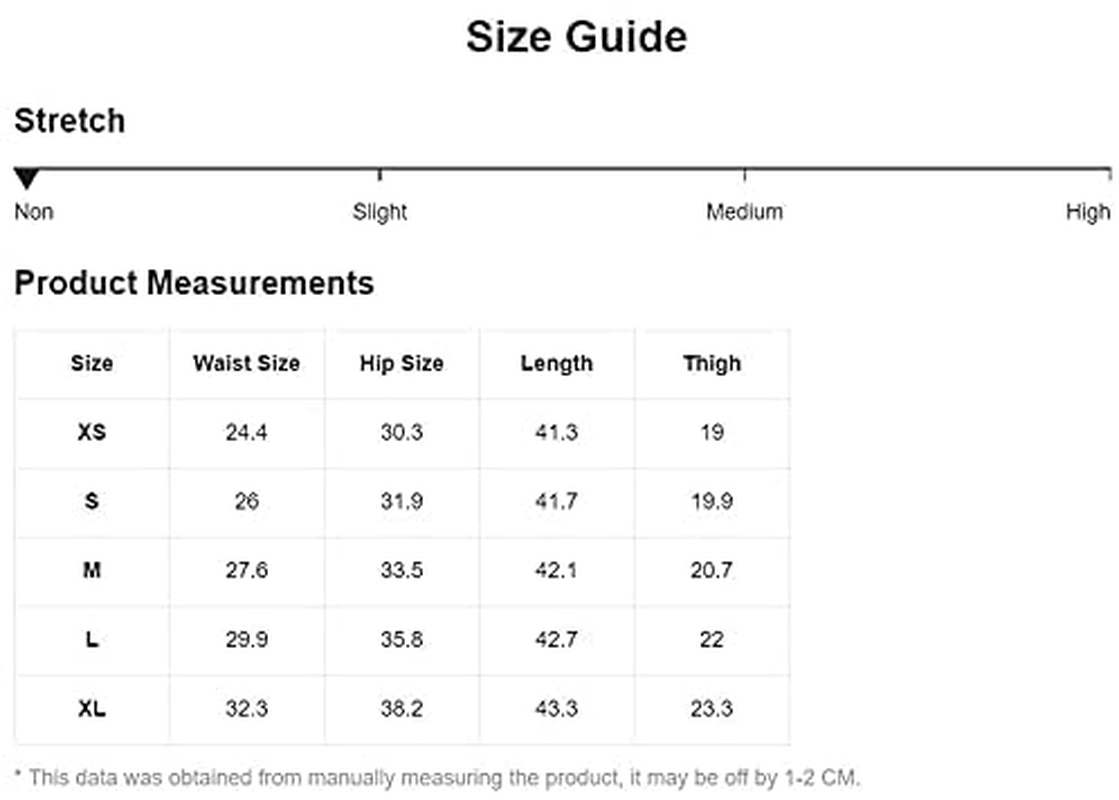Click the Length column header
This screenshot has height=800, width=1119.
pos(556,364)
